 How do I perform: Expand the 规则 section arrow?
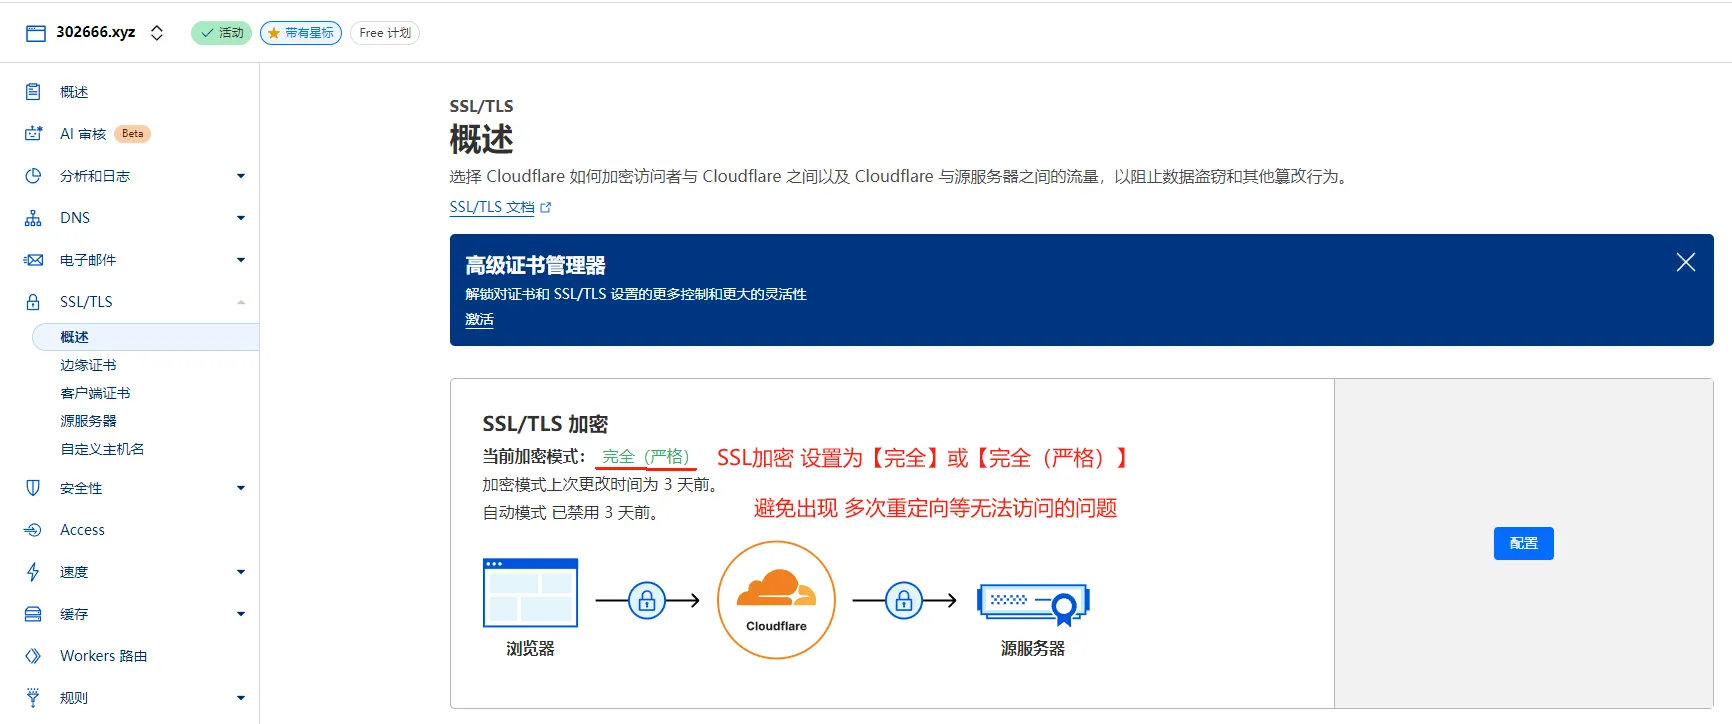[241, 698]
